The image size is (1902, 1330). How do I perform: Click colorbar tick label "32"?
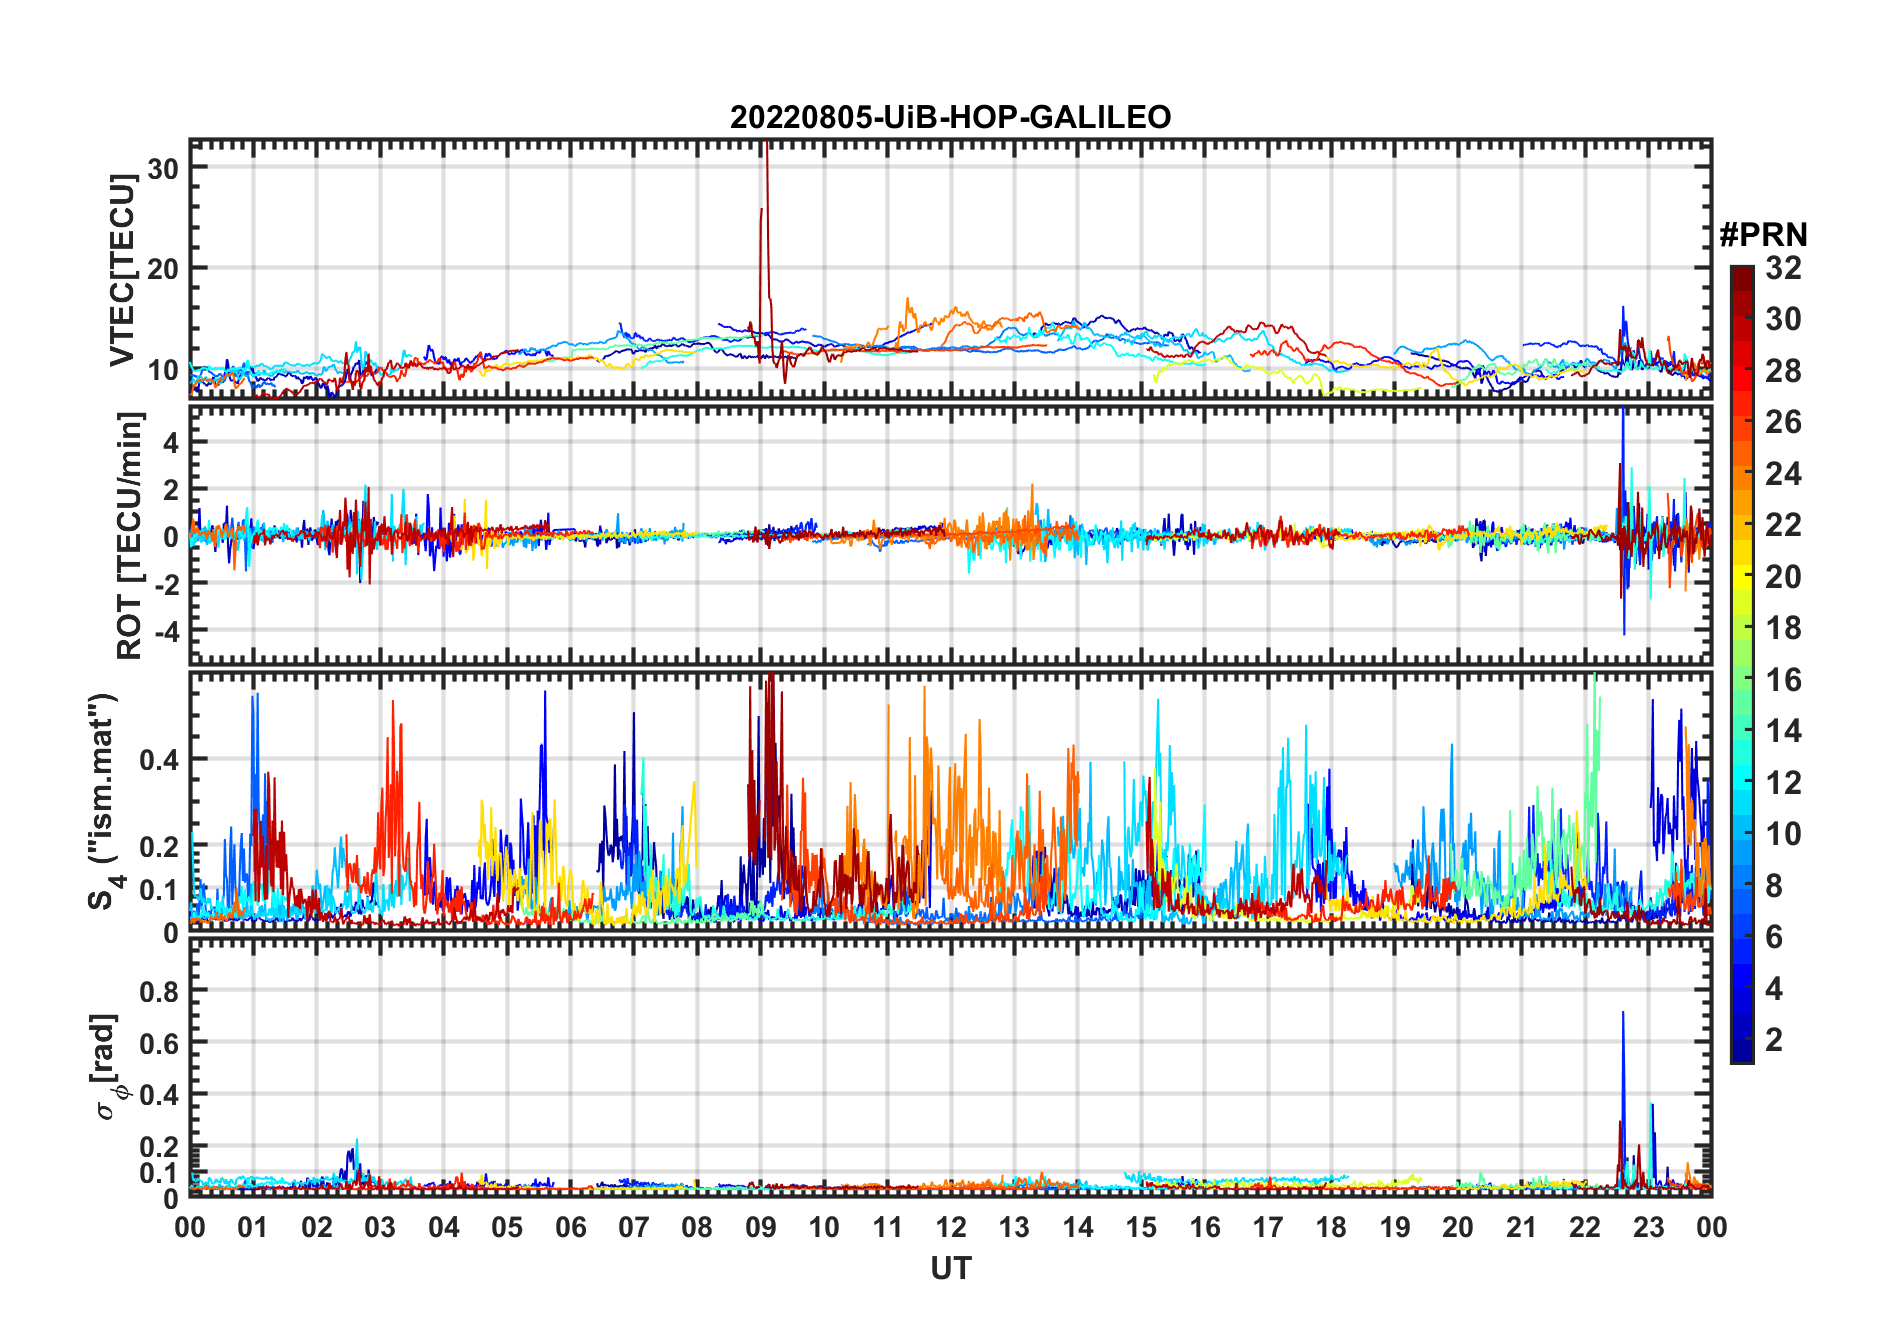[x=1783, y=268]
